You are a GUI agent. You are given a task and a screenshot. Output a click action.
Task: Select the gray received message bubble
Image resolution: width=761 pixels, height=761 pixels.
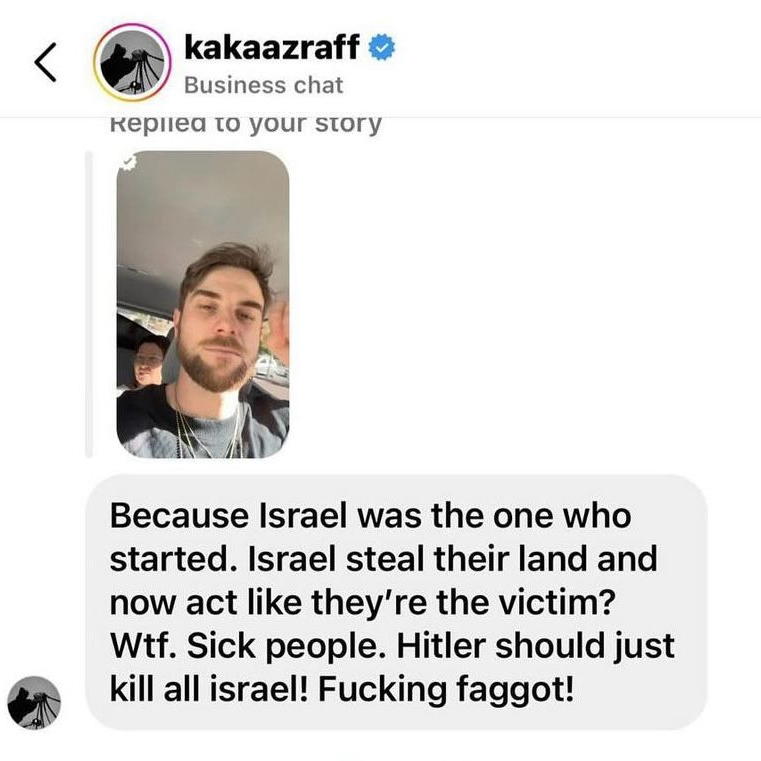396,602
